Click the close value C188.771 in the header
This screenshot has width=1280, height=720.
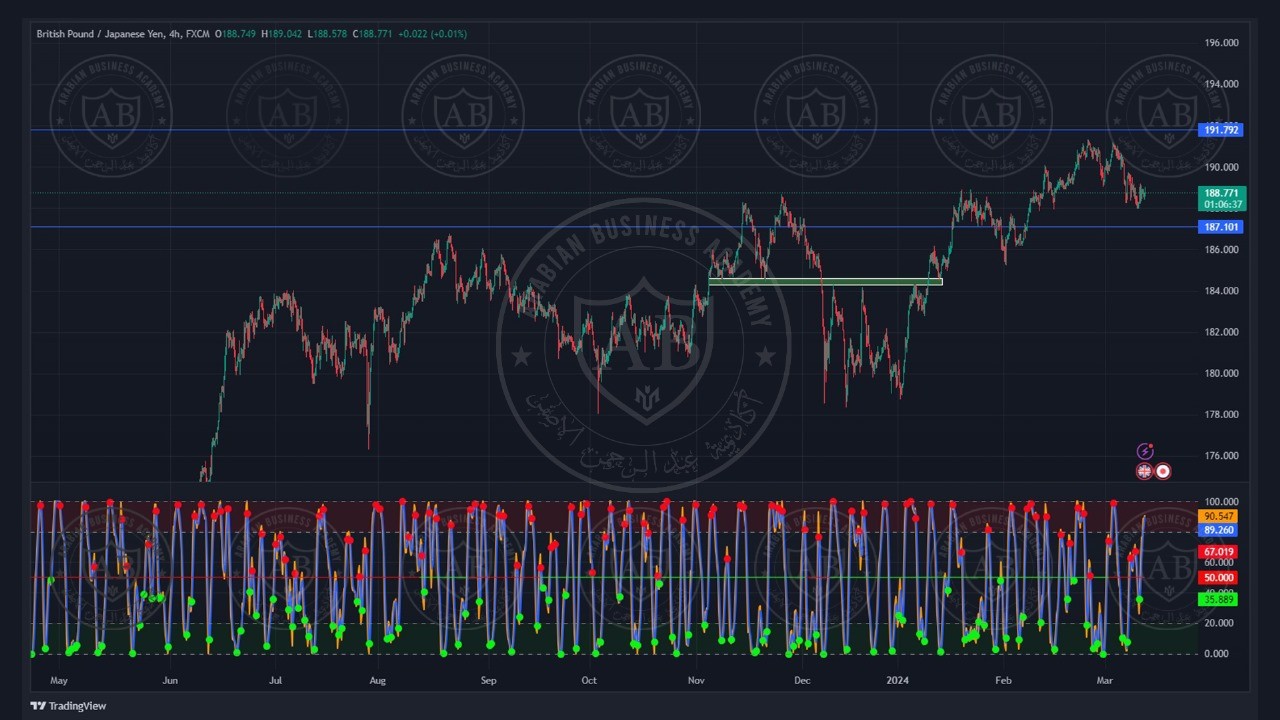tap(371, 34)
